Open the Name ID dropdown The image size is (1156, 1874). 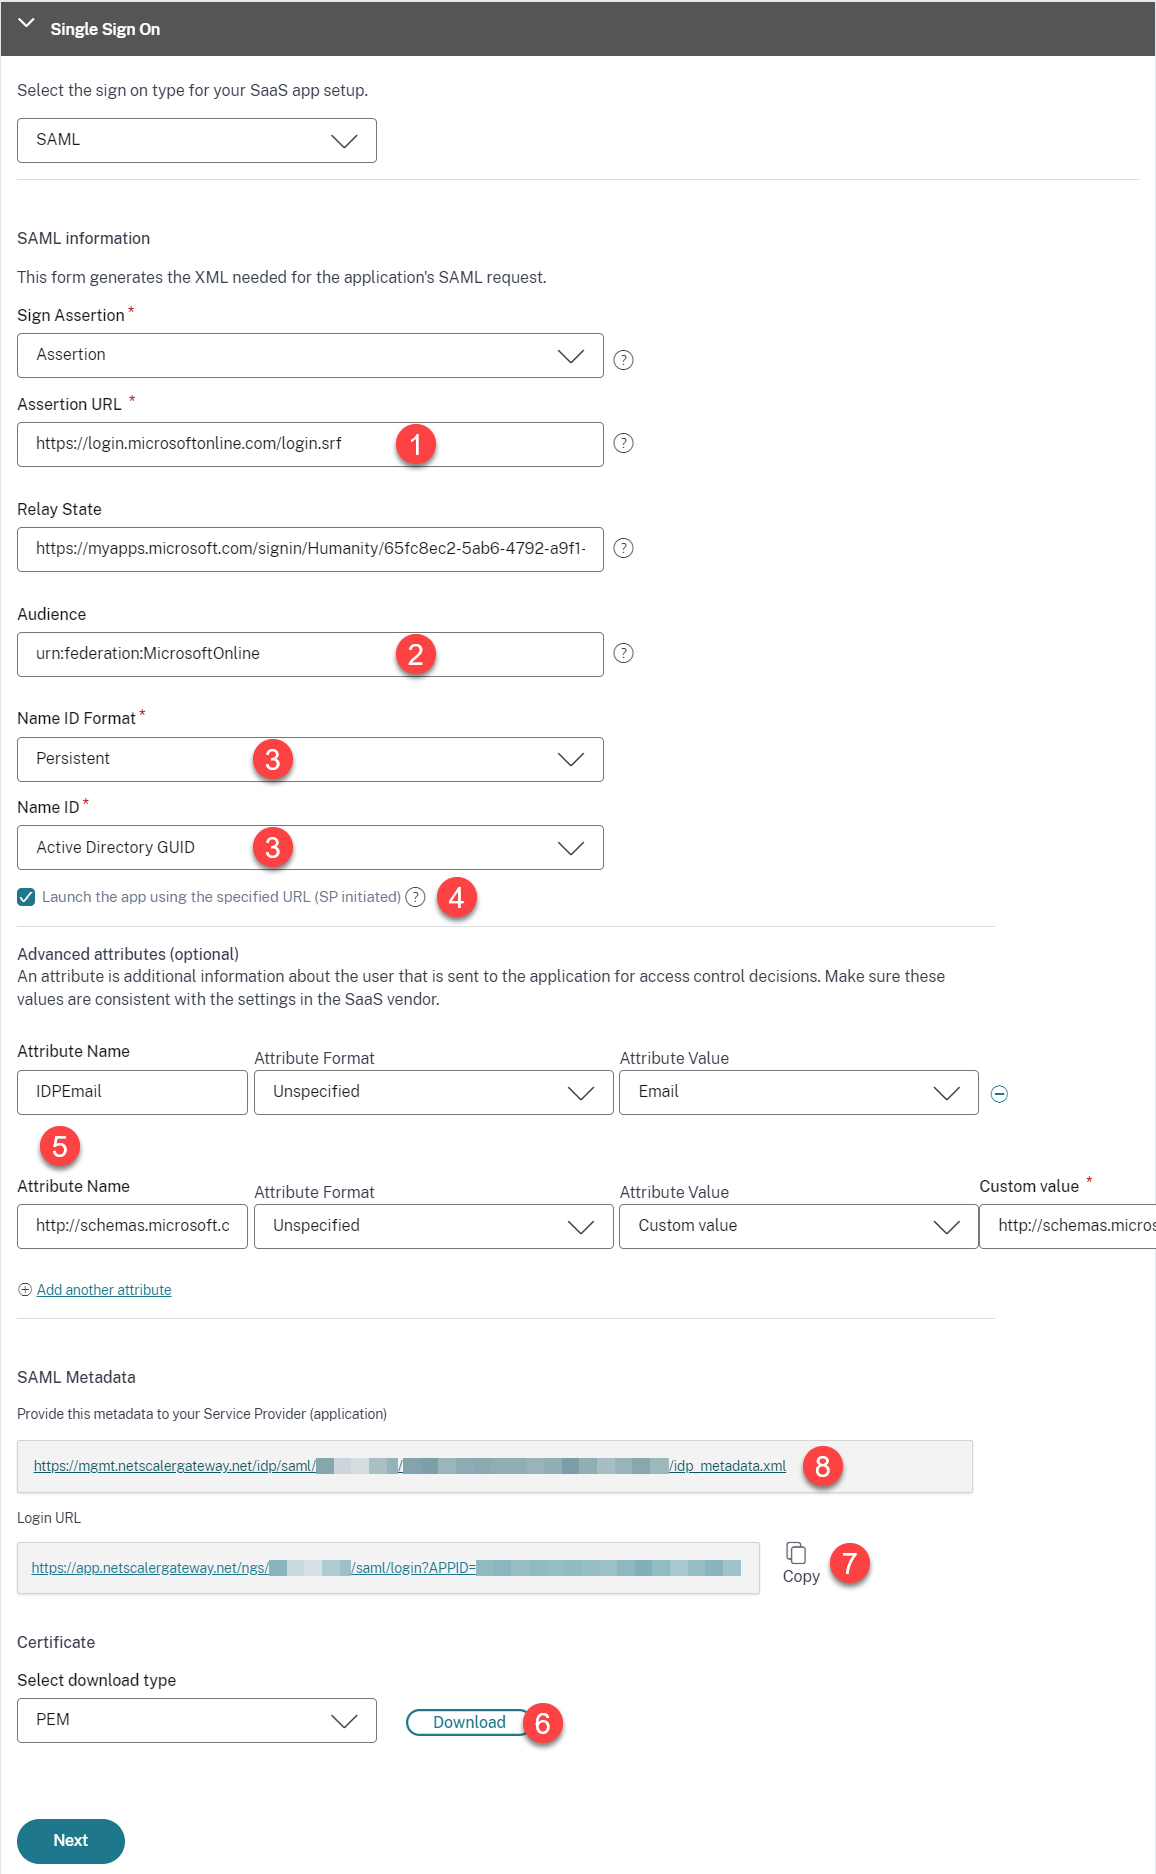pyautogui.click(x=310, y=847)
